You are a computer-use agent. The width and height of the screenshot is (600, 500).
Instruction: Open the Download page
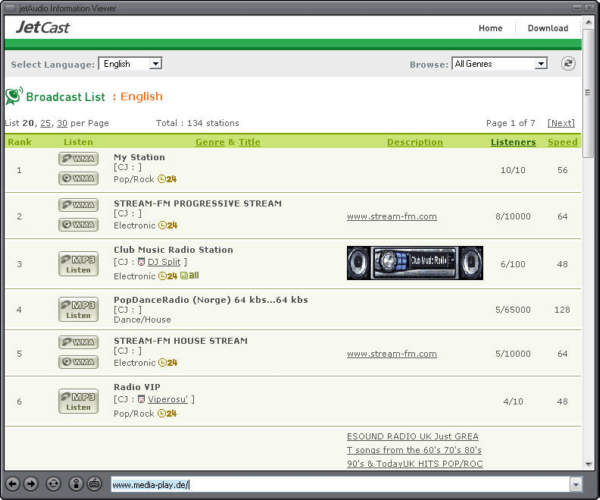tap(548, 28)
